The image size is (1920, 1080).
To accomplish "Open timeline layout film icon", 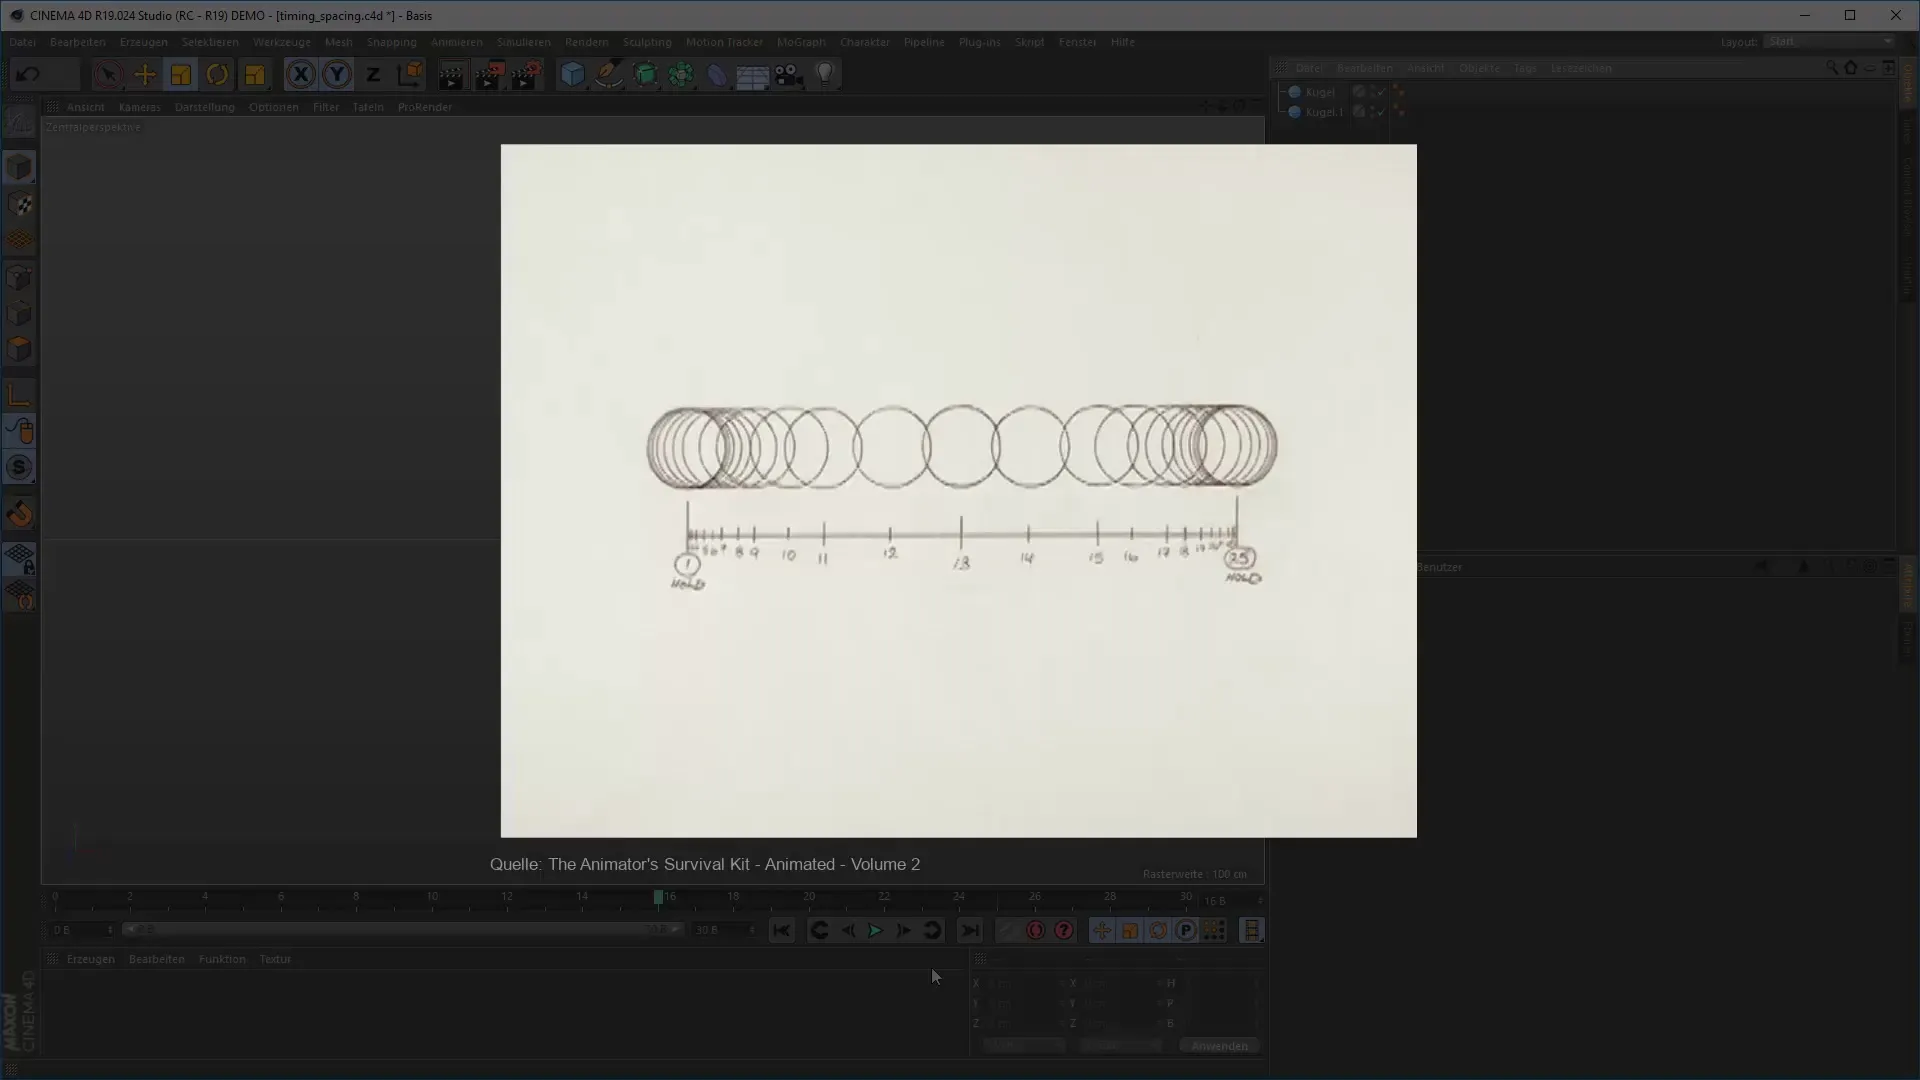I will point(1251,931).
